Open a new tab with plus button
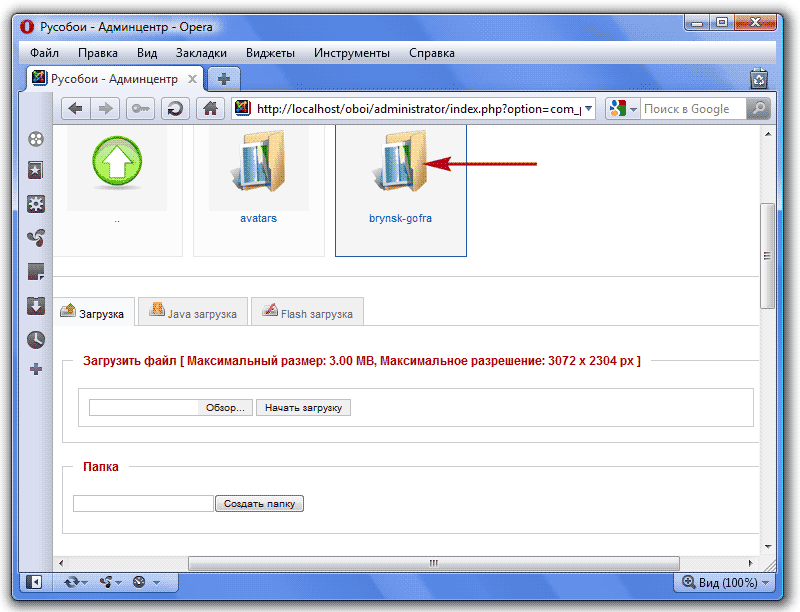Image resolution: width=800 pixels, height=612 pixels. coord(224,78)
